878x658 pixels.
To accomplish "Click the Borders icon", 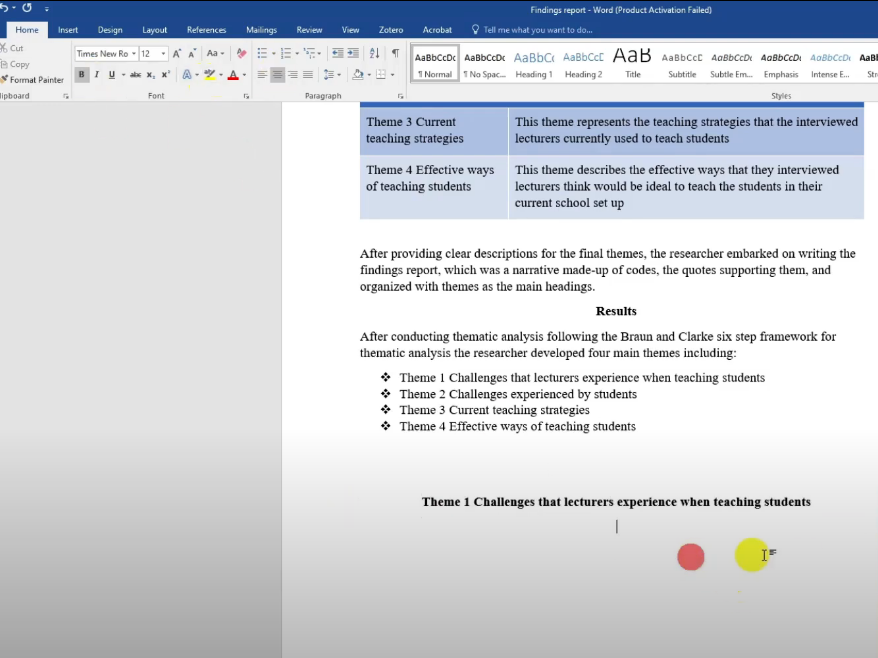I will click(x=381, y=74).
